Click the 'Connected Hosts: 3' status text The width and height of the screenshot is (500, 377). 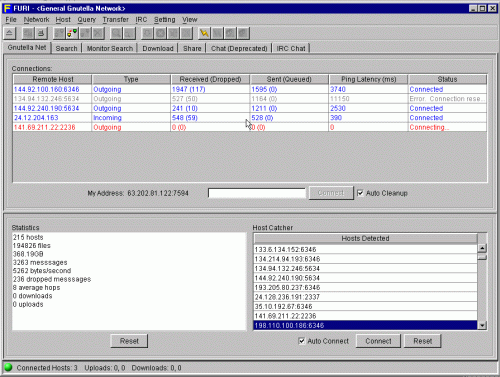pyautogui.click(x=47, y=368)
